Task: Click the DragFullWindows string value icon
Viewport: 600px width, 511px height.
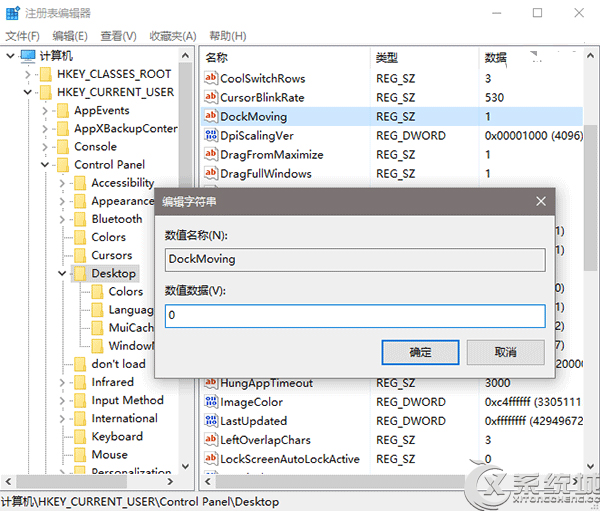Action: (211, 173)
